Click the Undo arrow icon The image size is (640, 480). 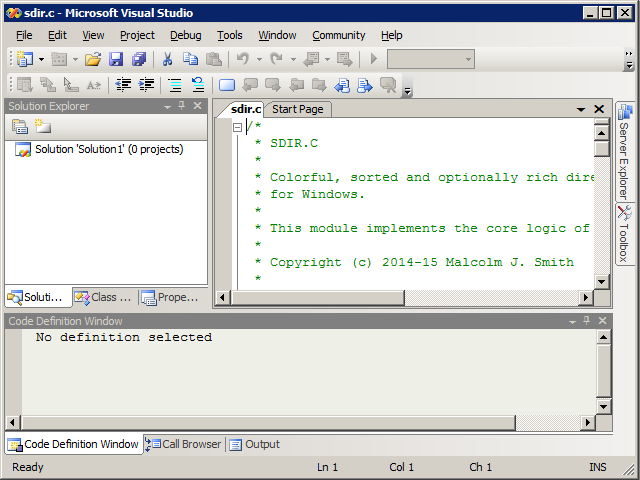(242, 59)
